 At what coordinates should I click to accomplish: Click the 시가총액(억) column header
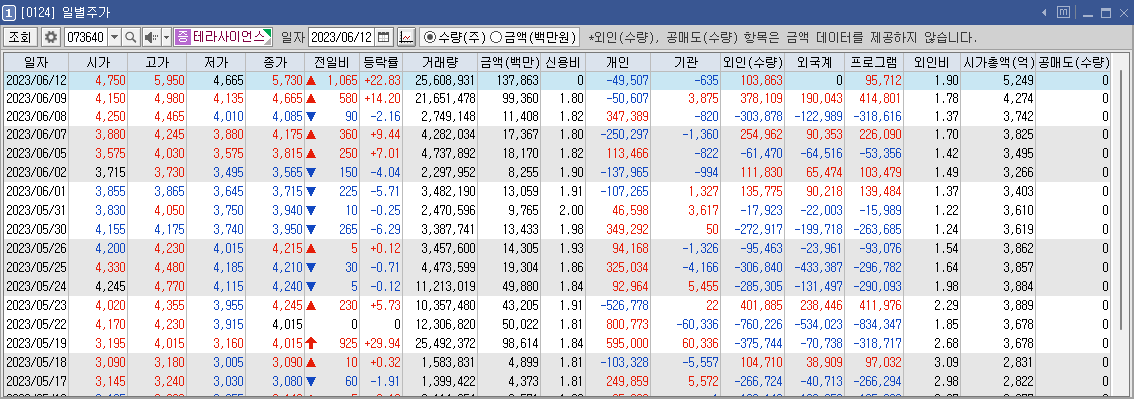[x=997, y=62]
